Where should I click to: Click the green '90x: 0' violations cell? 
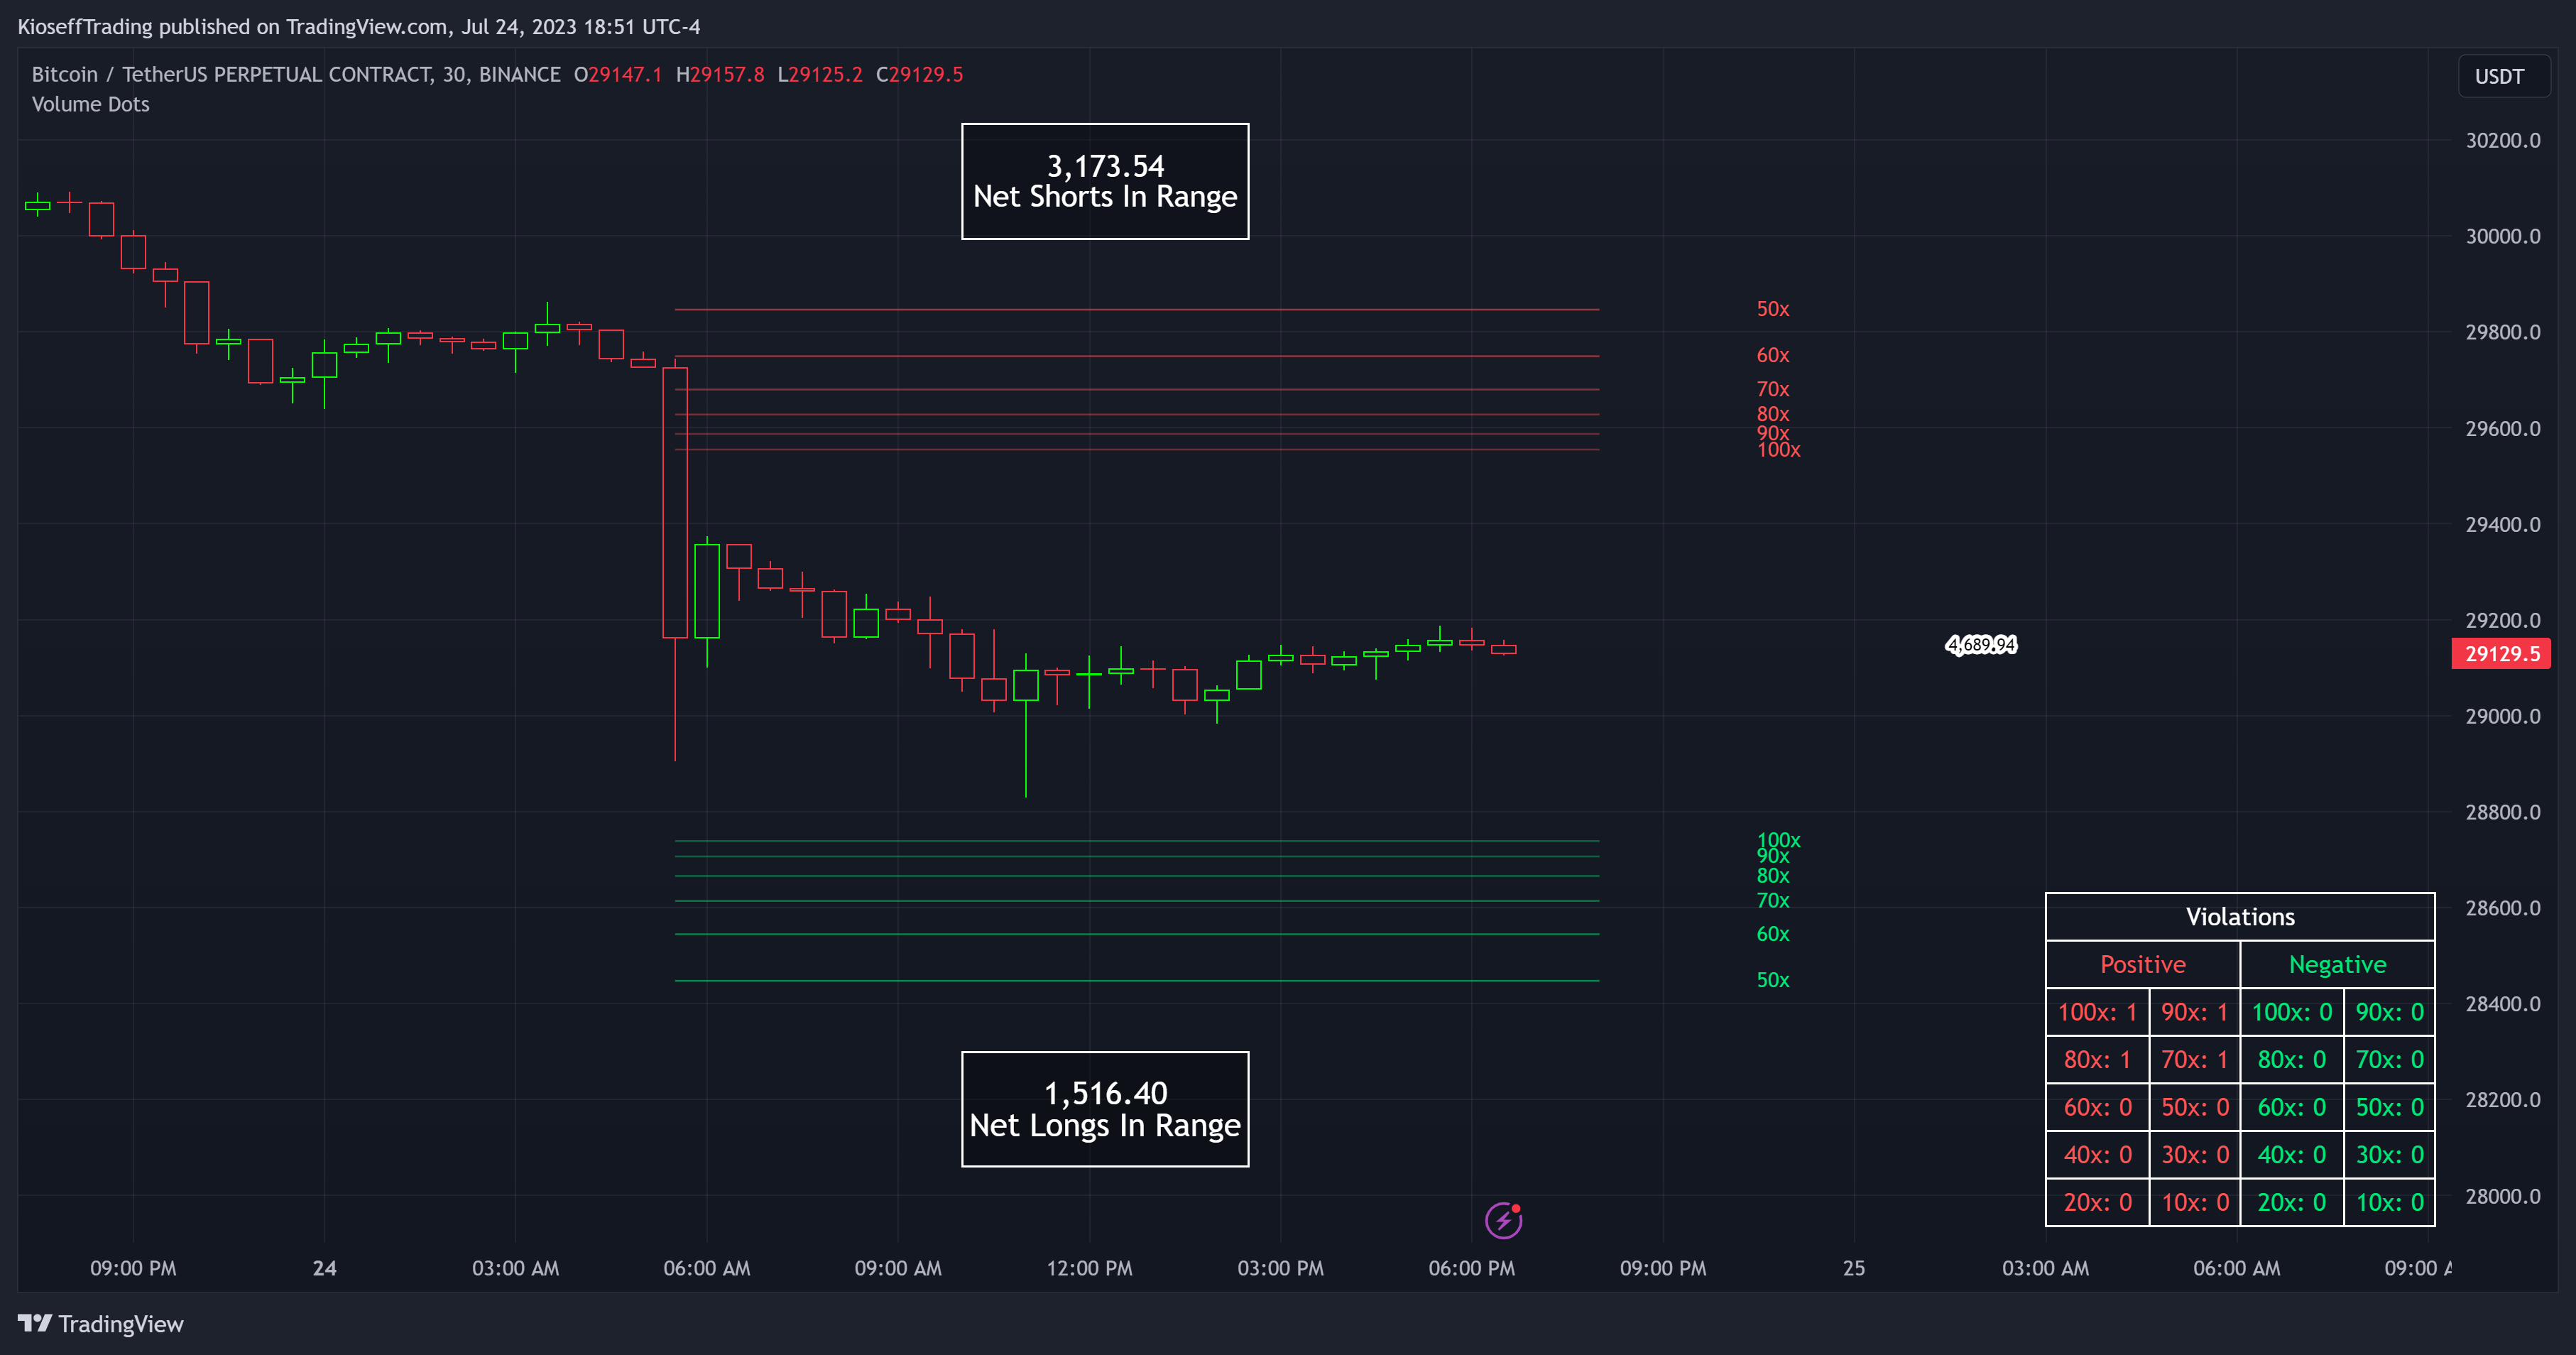(2389, 1012)
